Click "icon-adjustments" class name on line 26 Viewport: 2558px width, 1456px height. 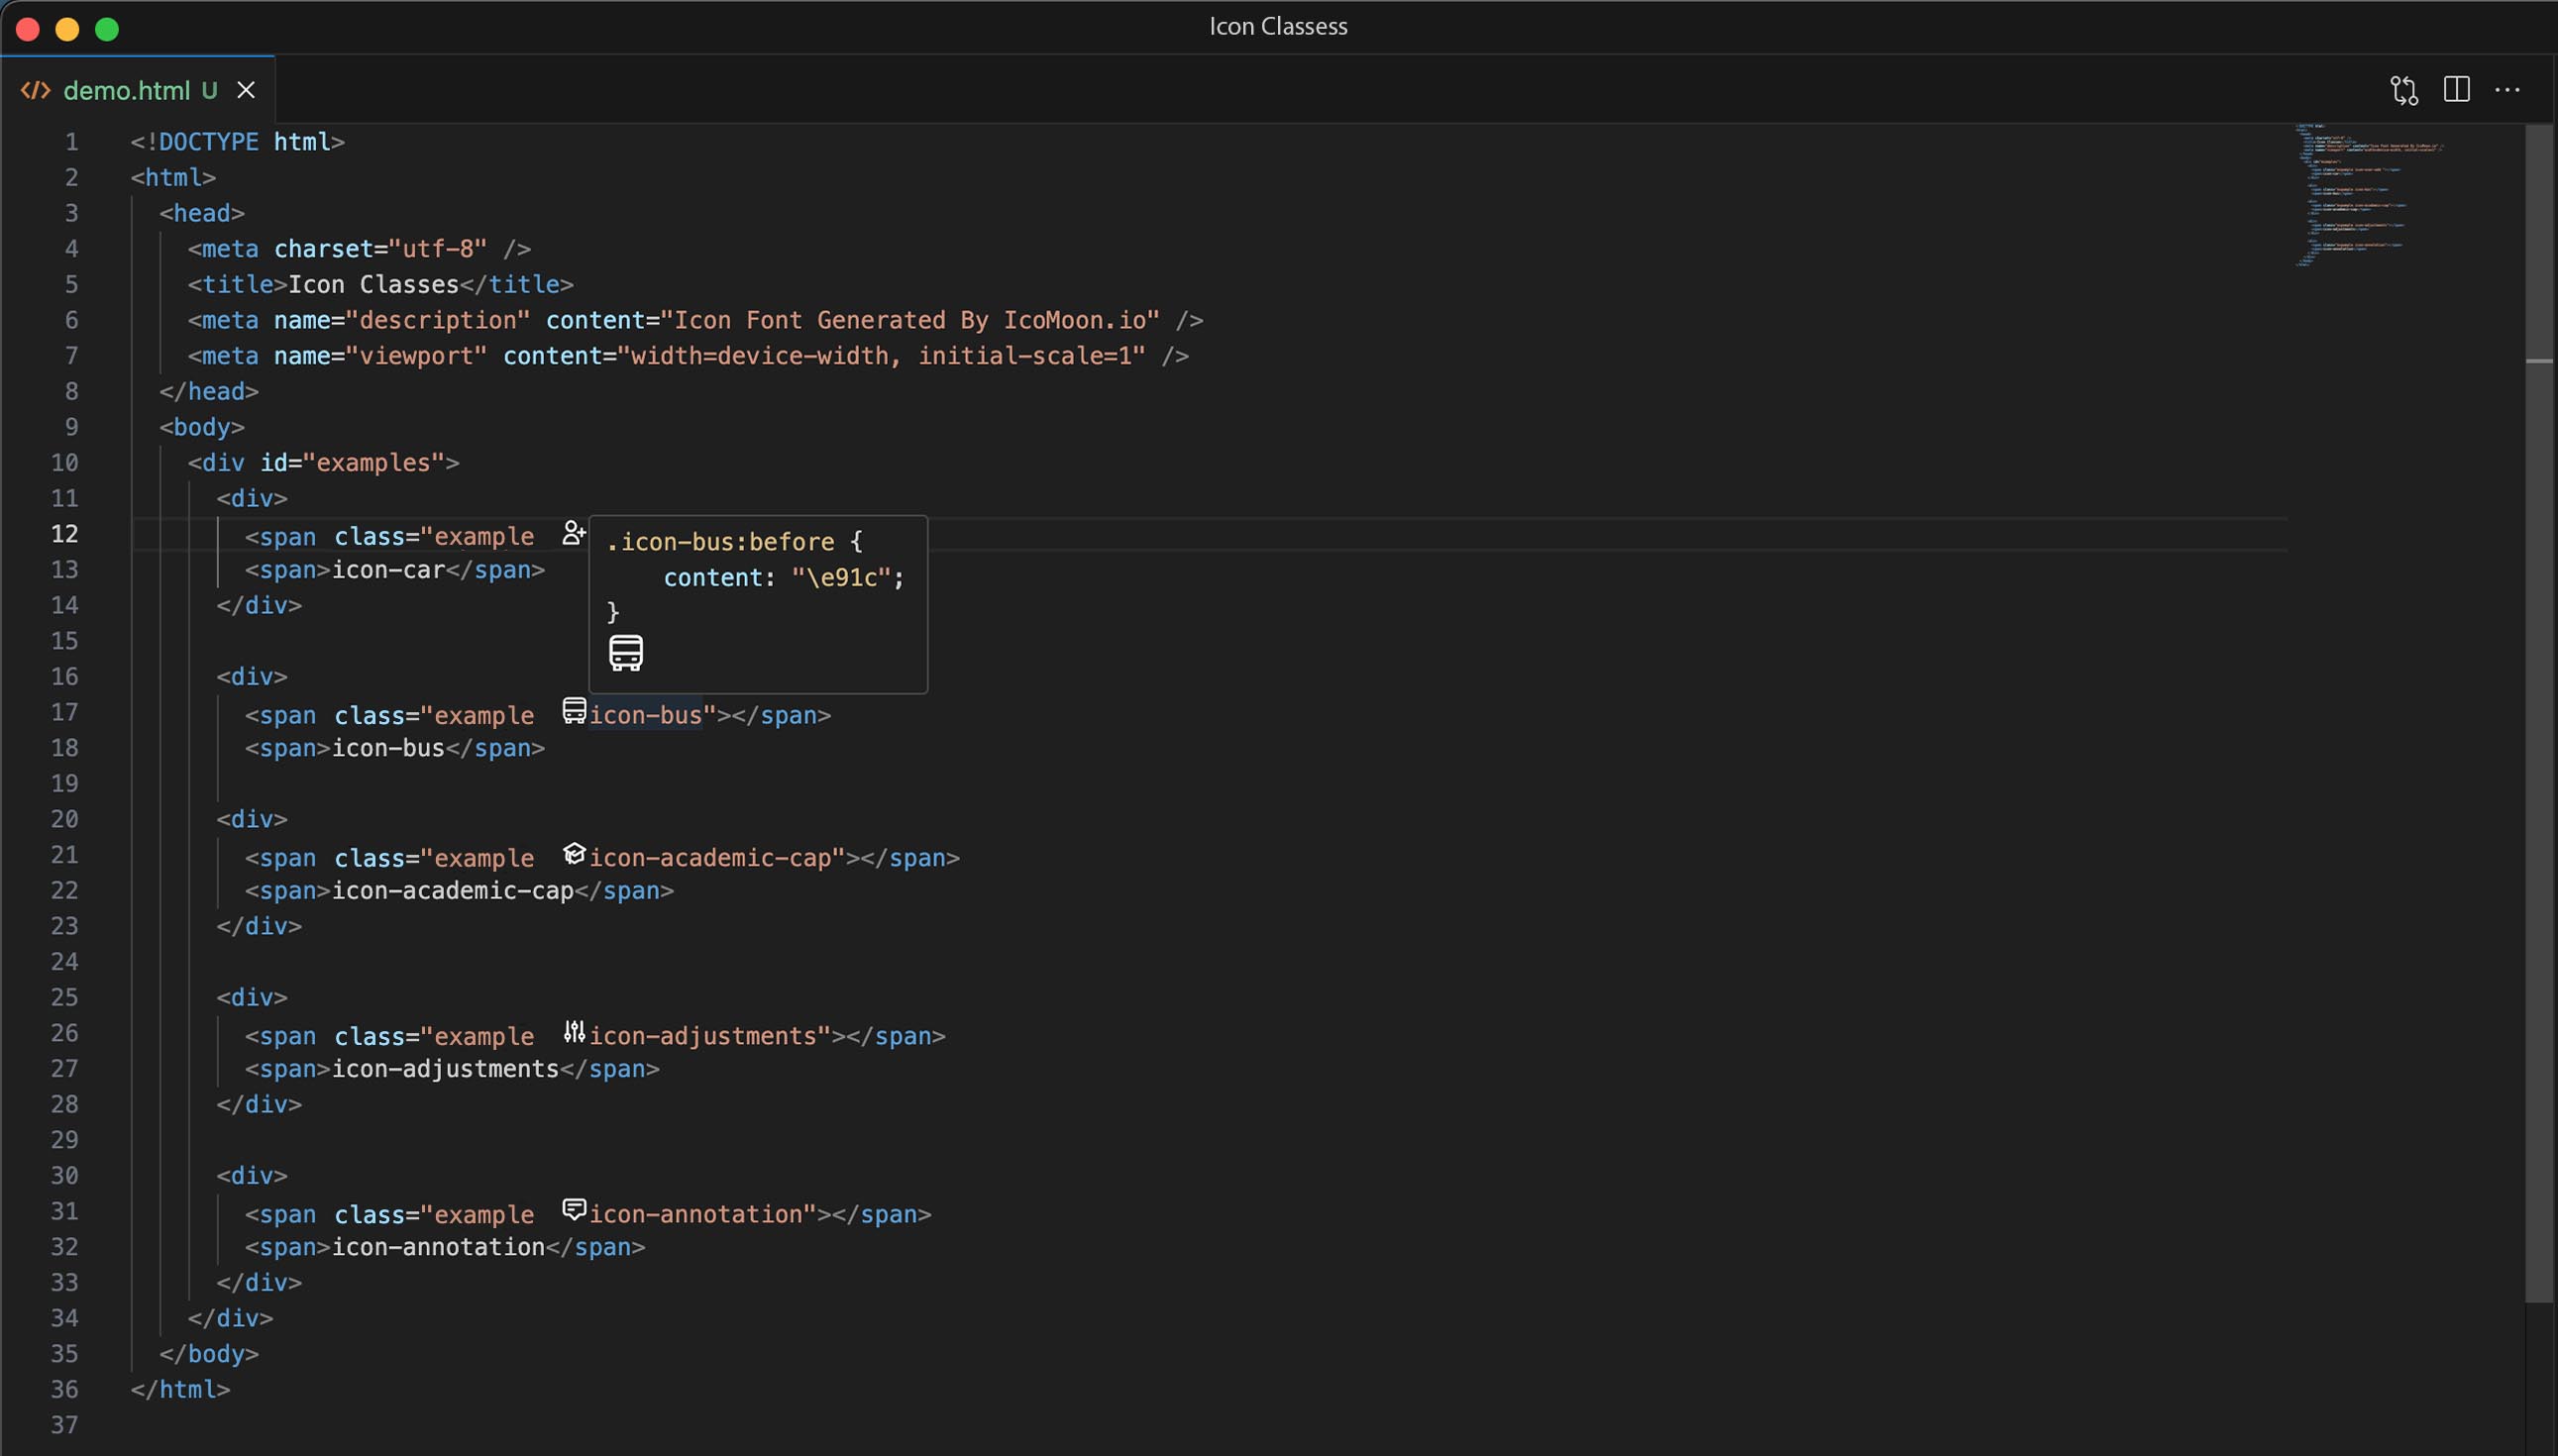point(703,1036)
